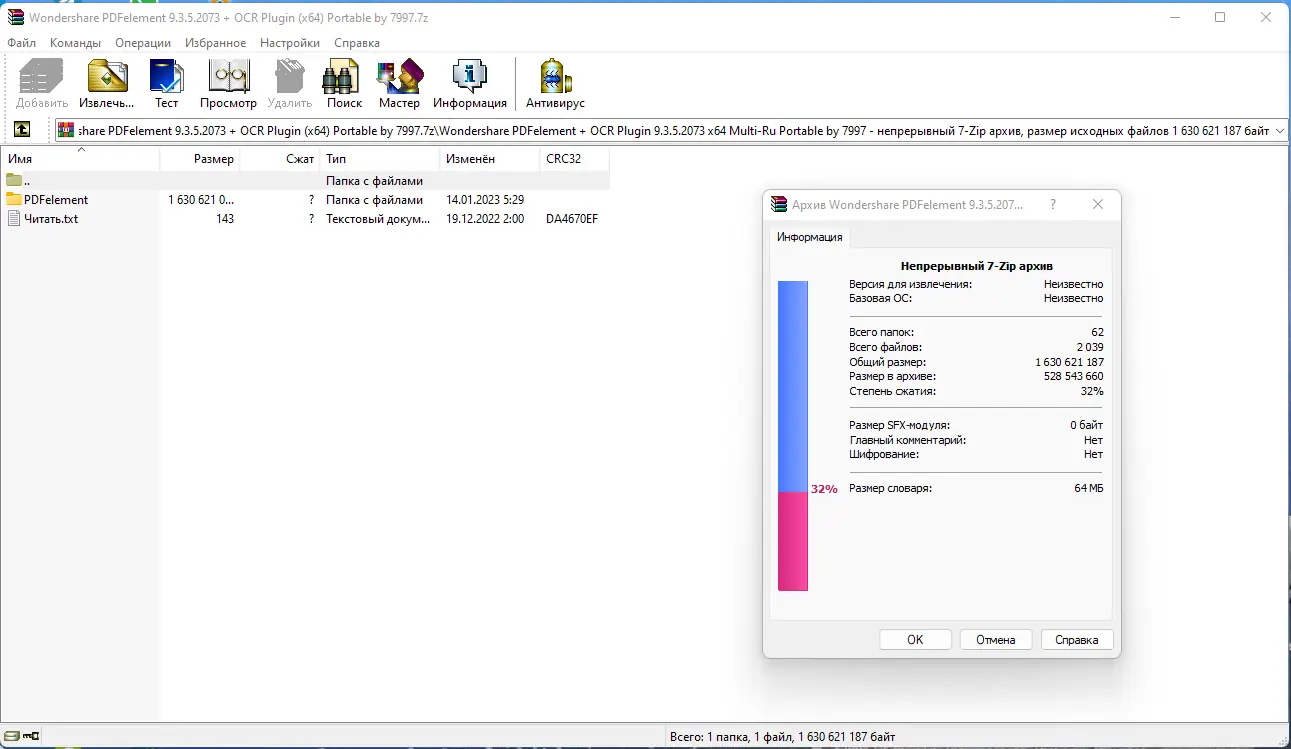Open the Операции menu

click(x=143, y=43)
